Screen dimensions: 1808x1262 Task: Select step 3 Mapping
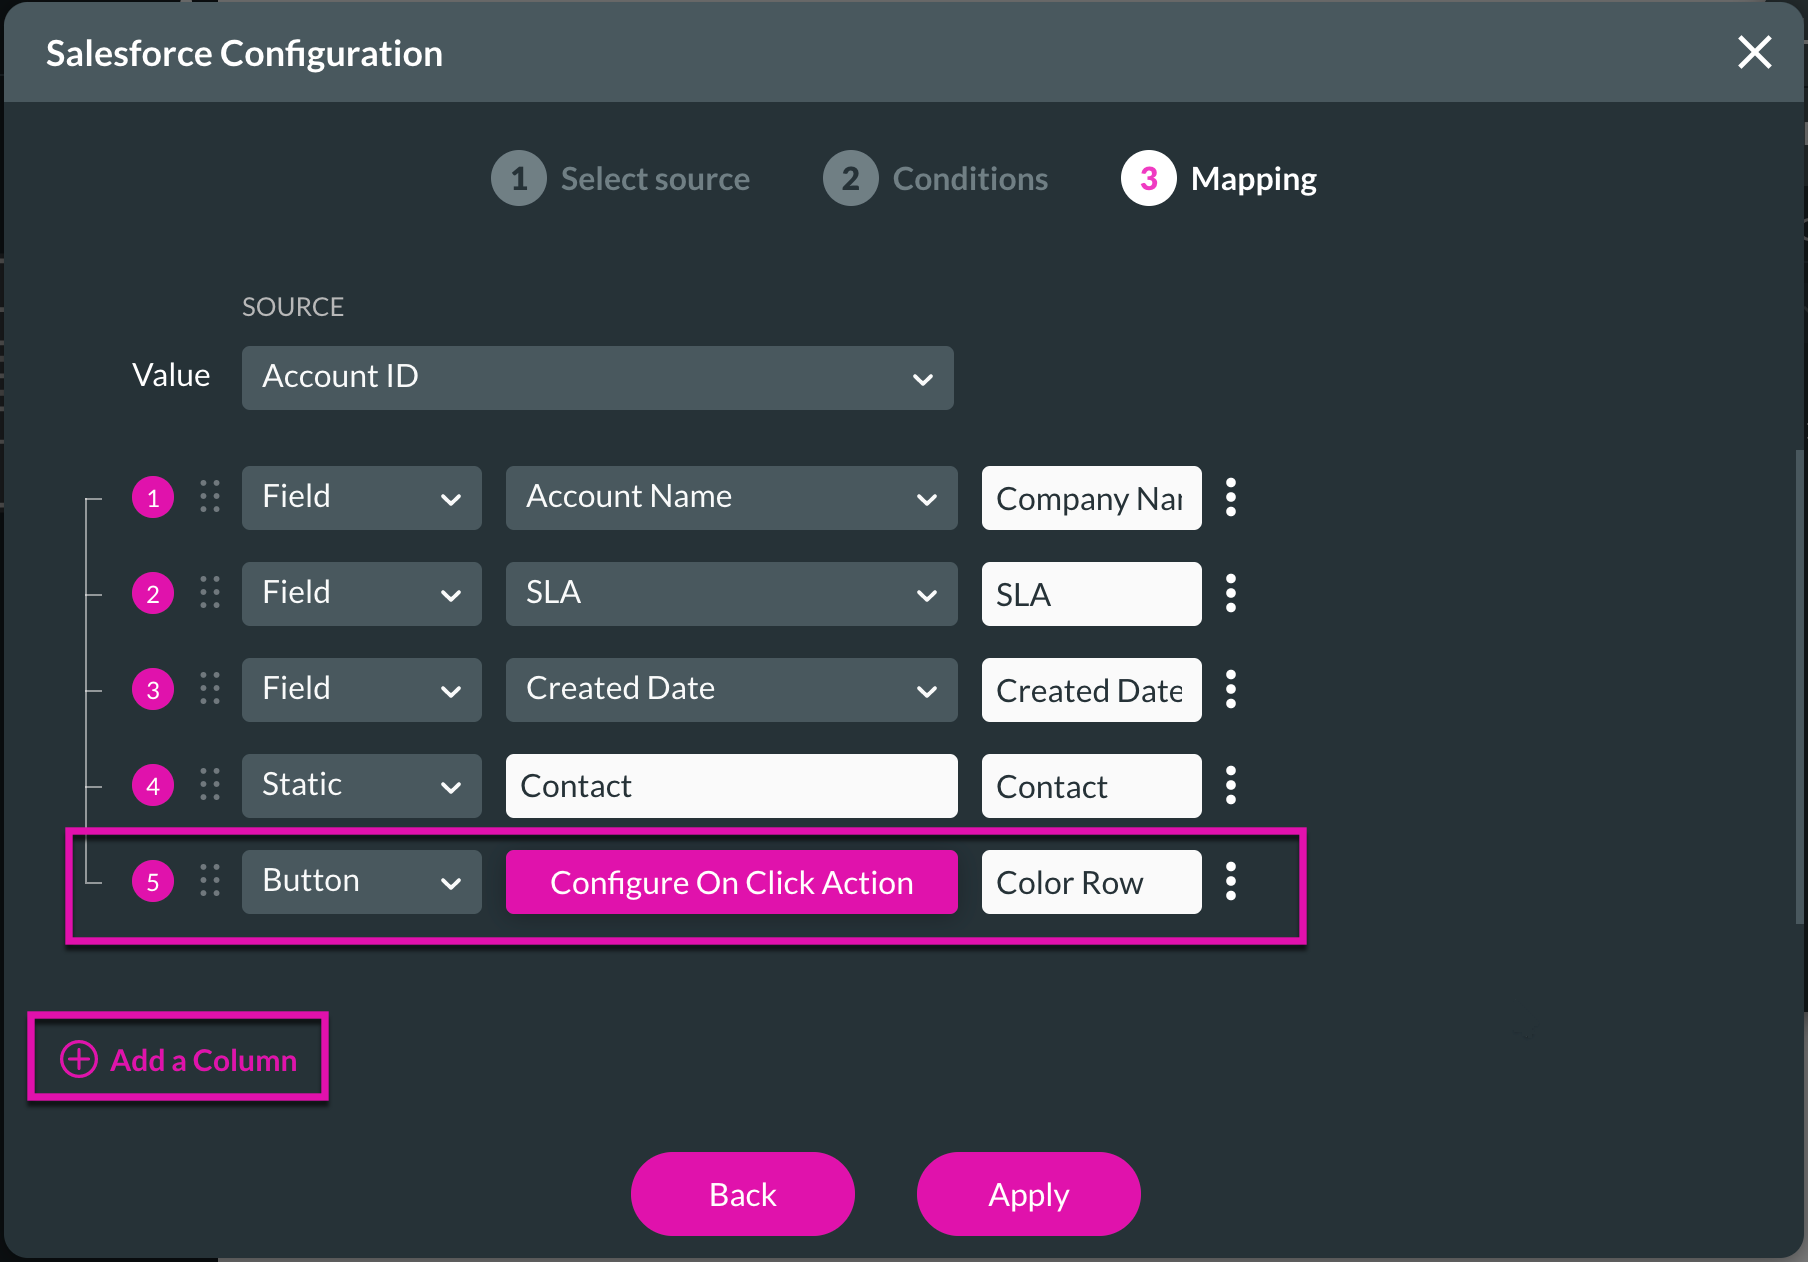[x=1219, y=179]
